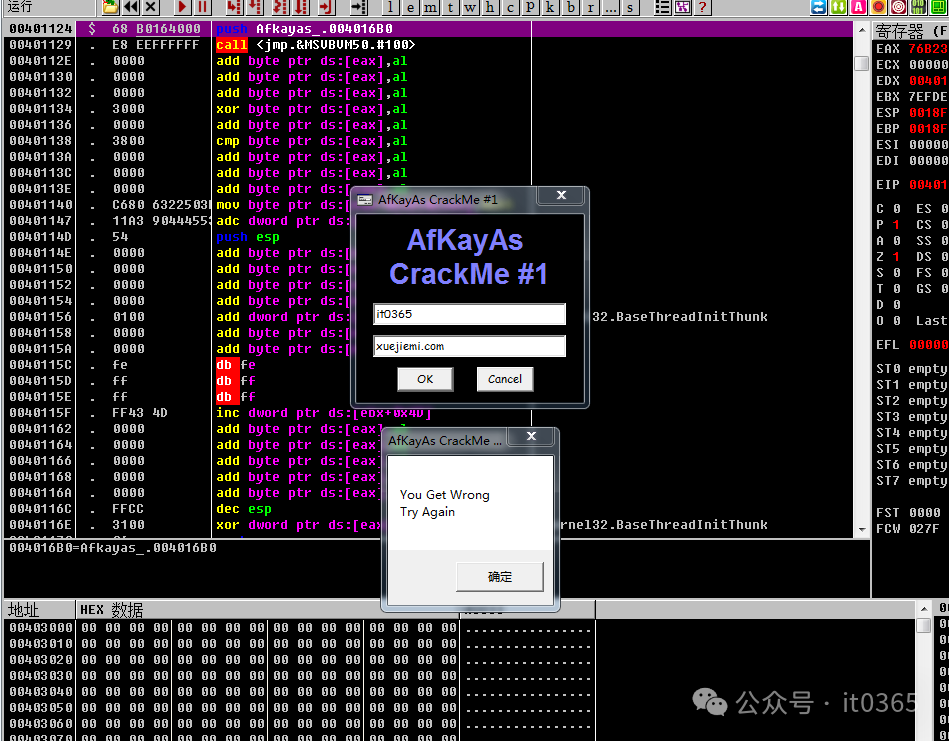Open the Memory map 'm' button
949x741 pixels.
tap(430, 7)
